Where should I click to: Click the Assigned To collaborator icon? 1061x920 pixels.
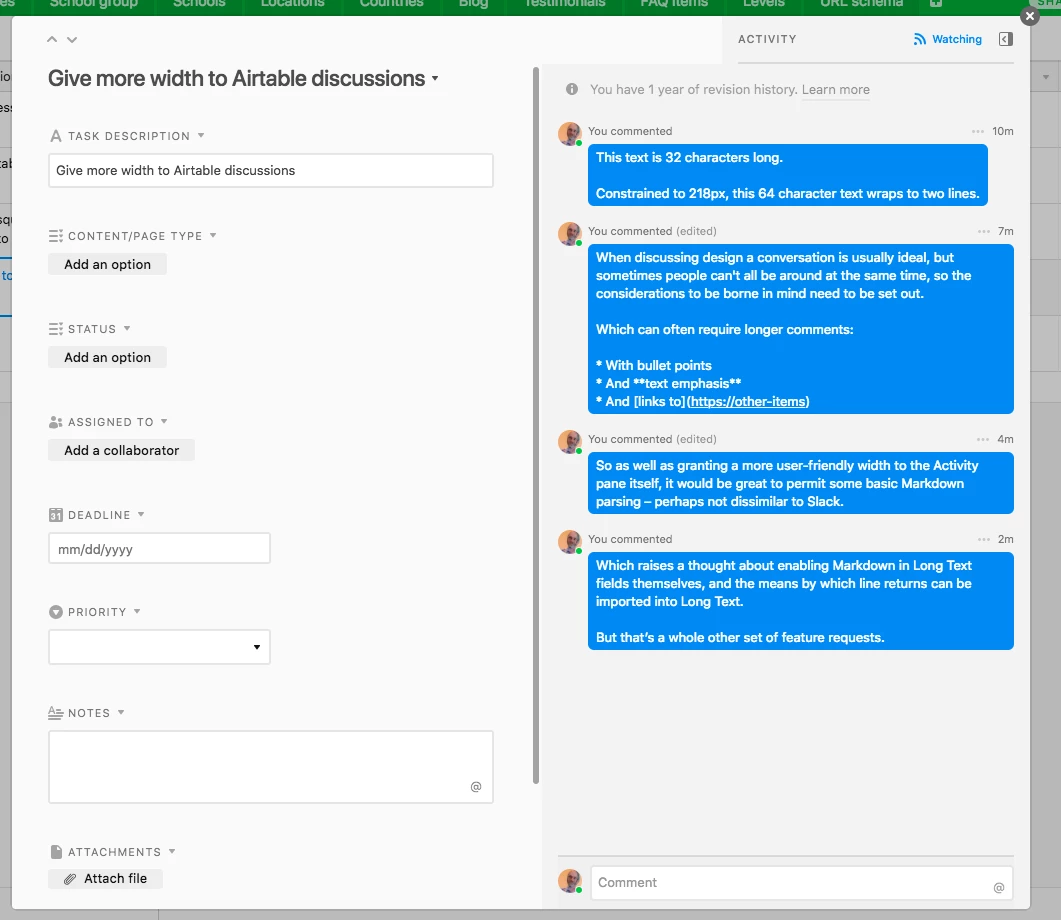coord(56,422)
